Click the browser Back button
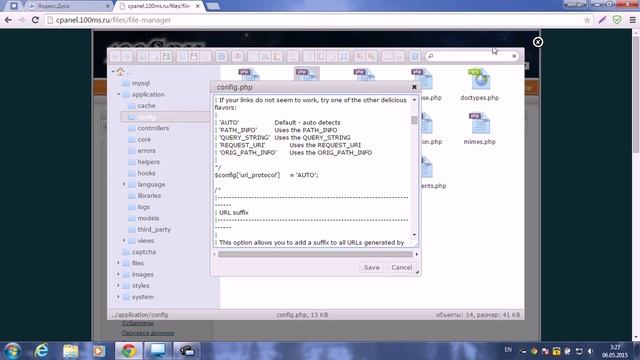640x360 pixels. pyautogui.click(x=8, y=20)
